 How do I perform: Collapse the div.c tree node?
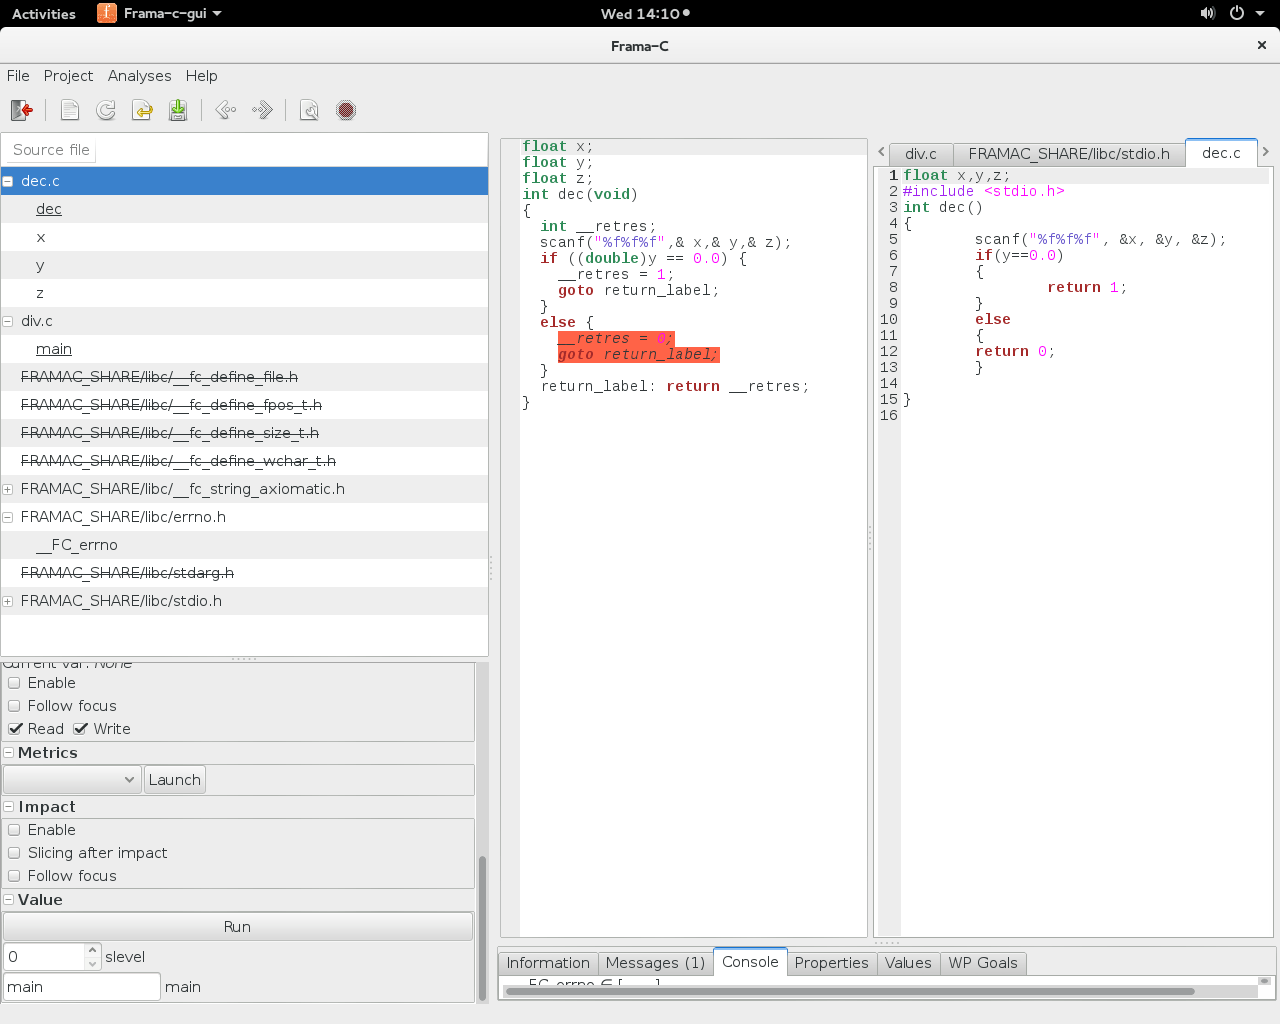tap(8, 321)
